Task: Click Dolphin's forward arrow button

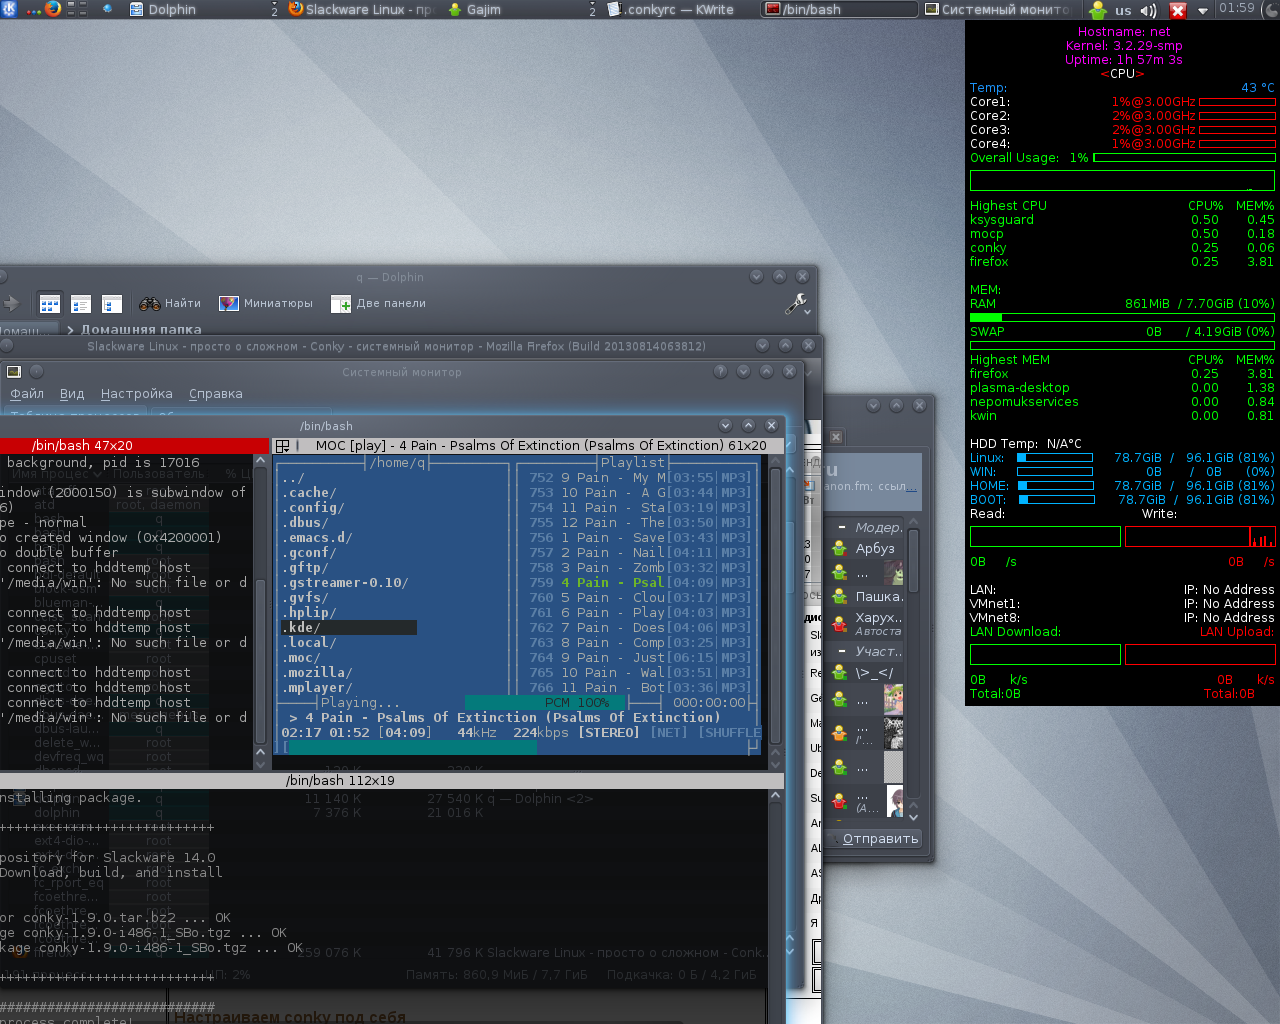Action: pos(11,303)
